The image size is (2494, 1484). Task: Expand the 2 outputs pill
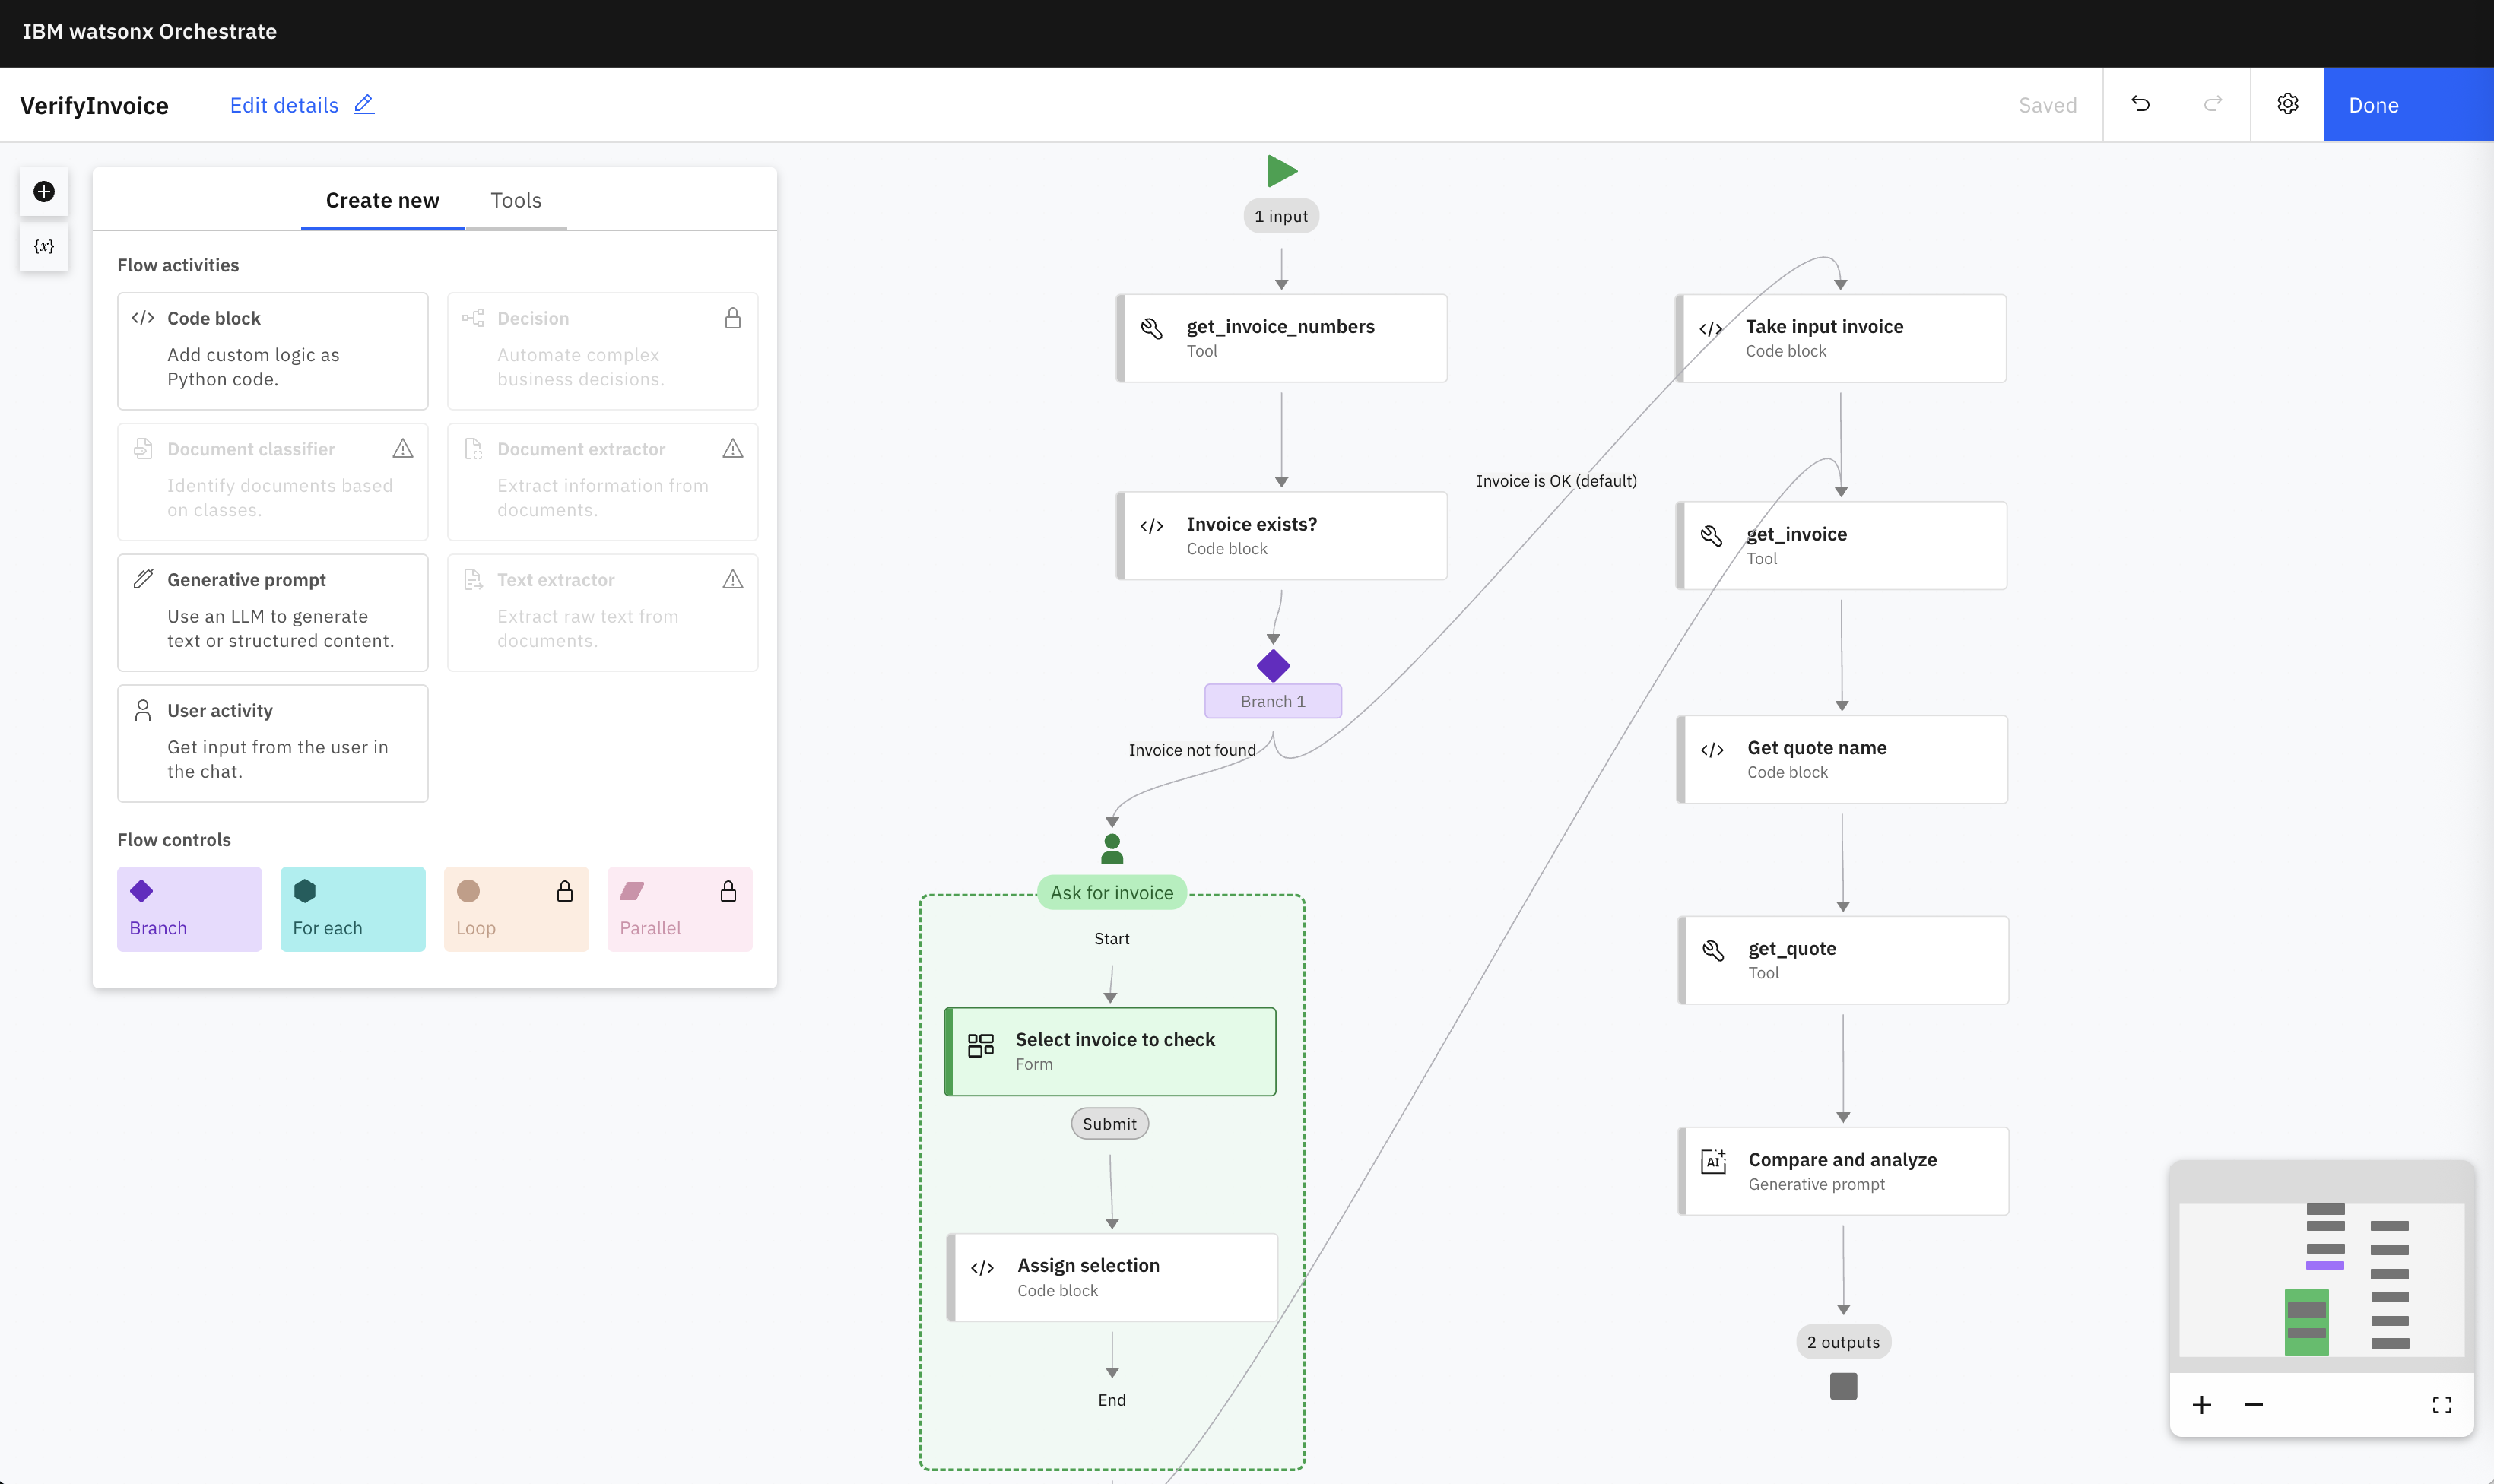(1843, 1342)
